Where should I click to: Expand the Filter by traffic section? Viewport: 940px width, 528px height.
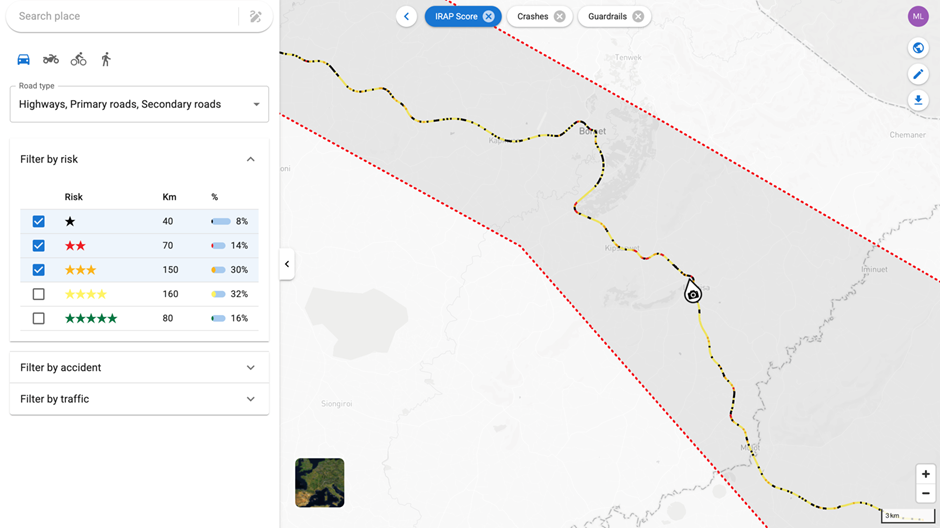point(139,399)
